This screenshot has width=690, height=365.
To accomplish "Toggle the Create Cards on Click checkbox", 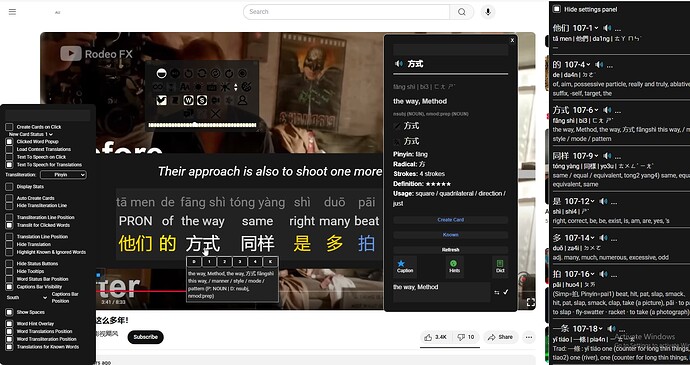I will click(x=9, y=127).
